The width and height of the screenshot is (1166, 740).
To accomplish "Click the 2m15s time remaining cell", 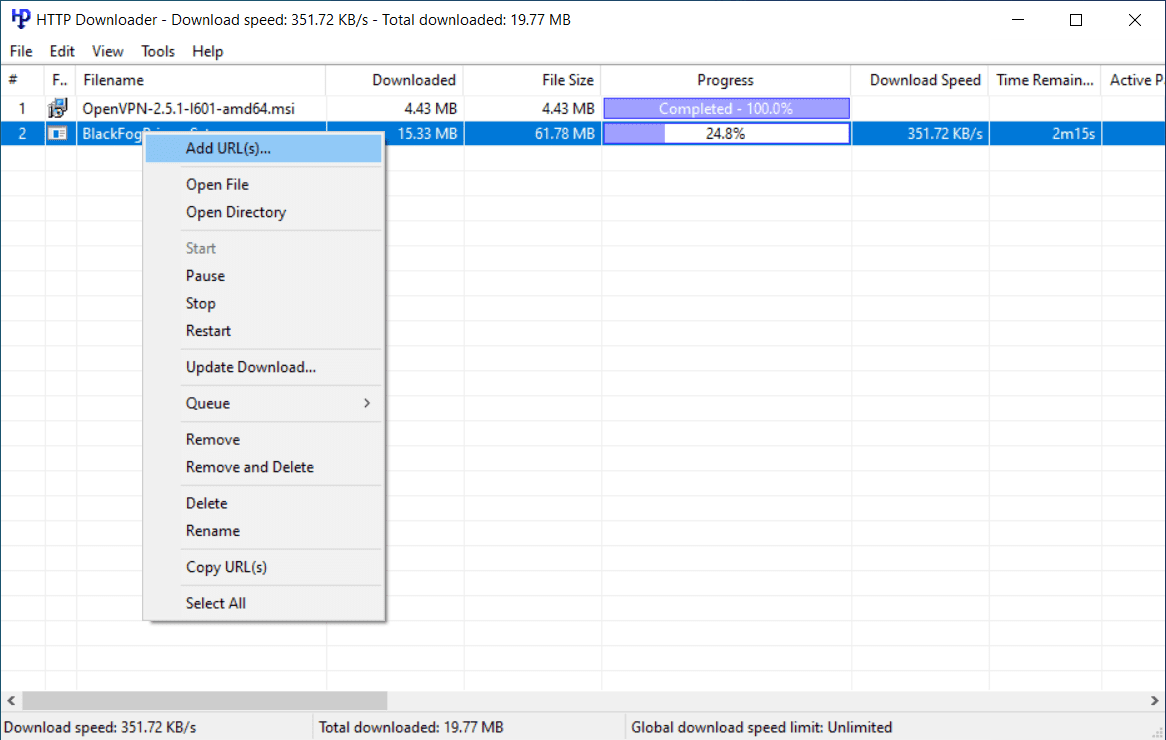I will point(1046,134).
